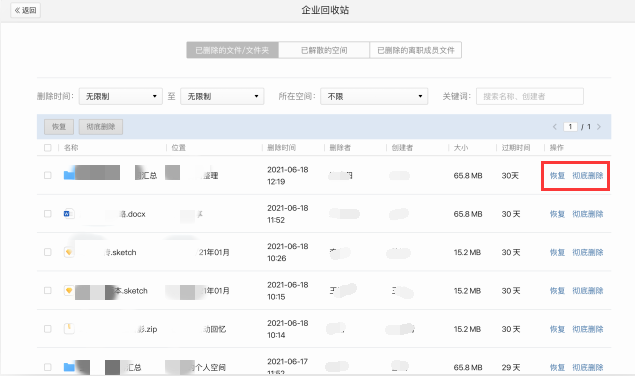Focus the 关键词 search field
This screenshot has width=635, height=376.
click(x=530, y=96)
